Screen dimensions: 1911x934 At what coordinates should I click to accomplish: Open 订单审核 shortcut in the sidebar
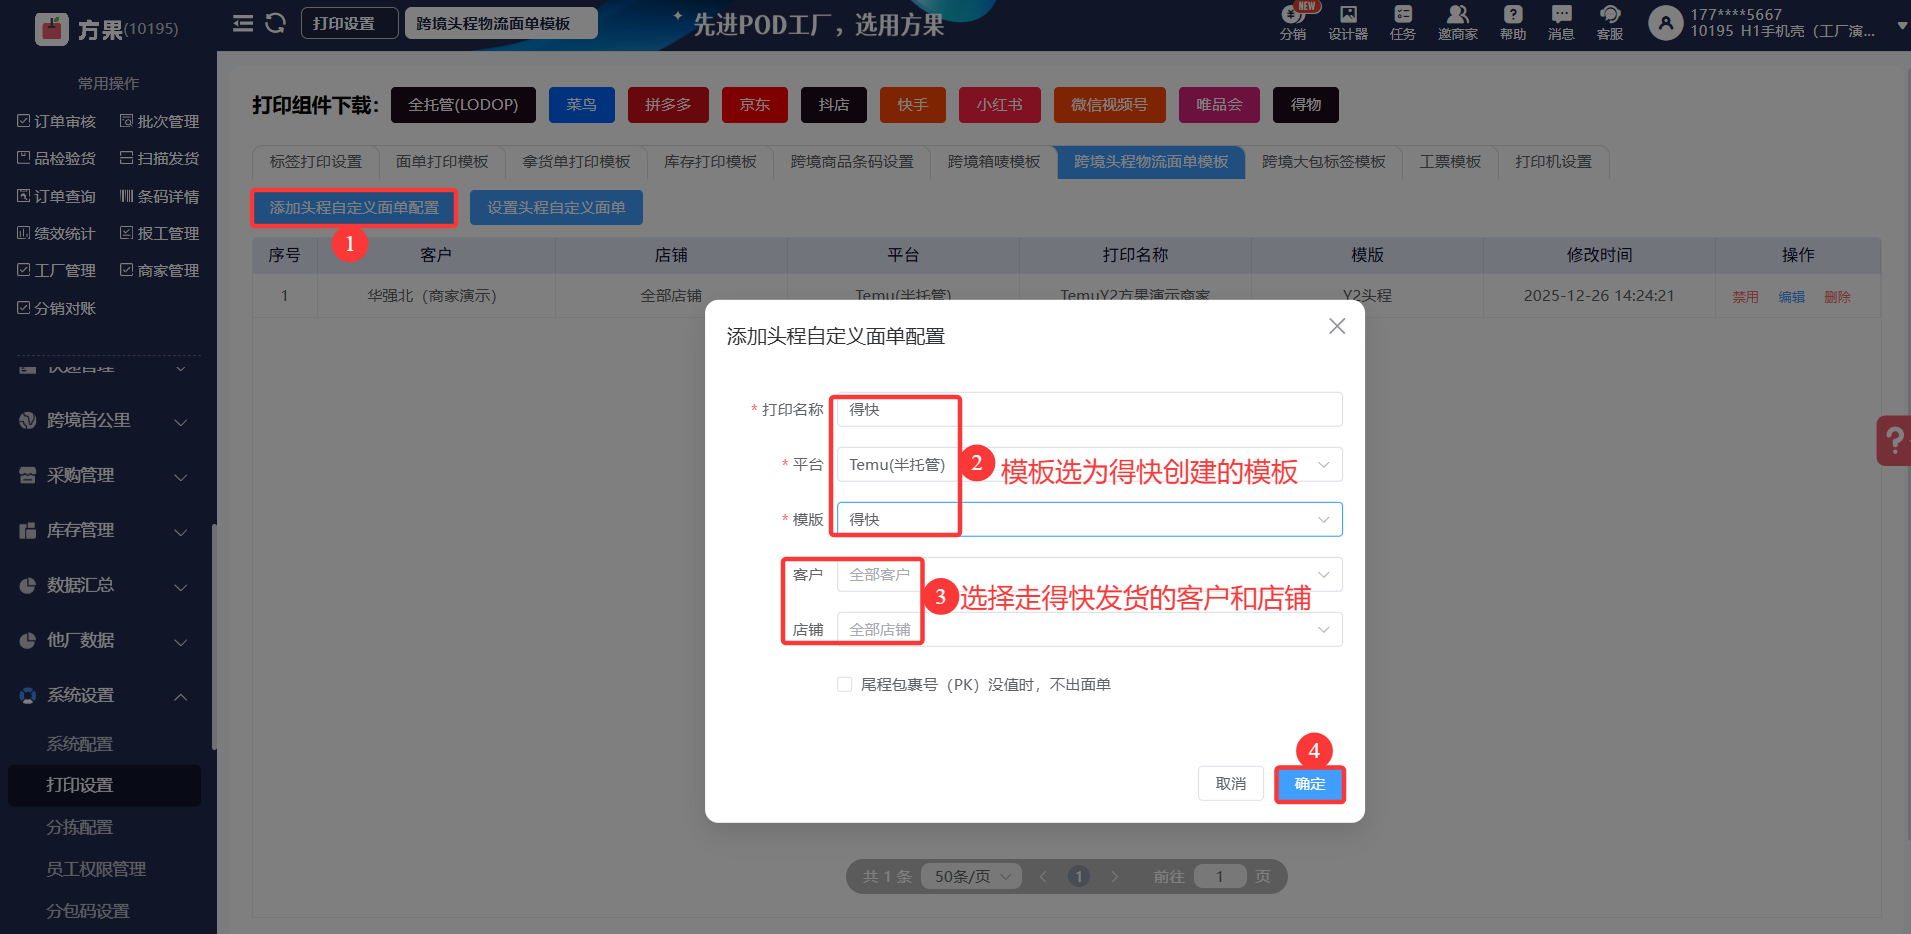57,121
